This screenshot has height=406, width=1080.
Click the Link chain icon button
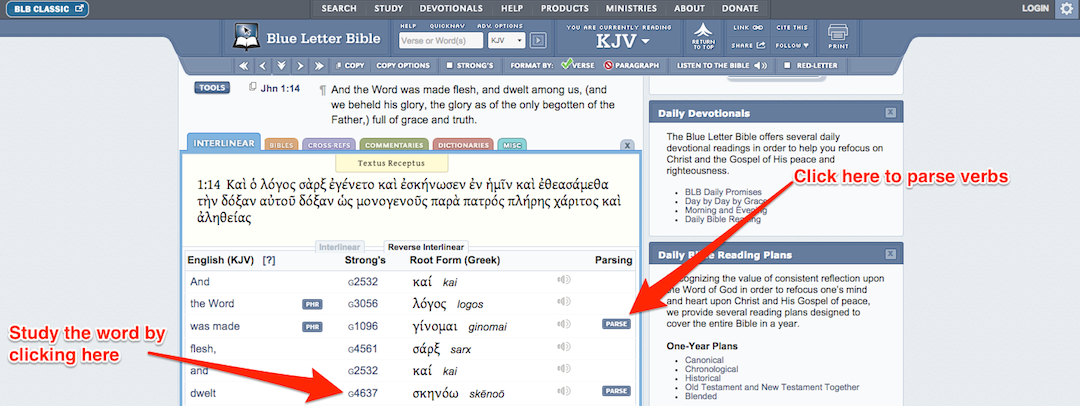(748, 28)
